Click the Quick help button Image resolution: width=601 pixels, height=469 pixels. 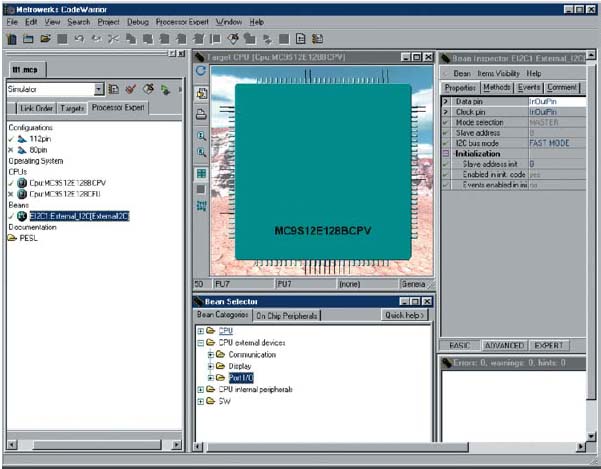click(x=404, y=315)
